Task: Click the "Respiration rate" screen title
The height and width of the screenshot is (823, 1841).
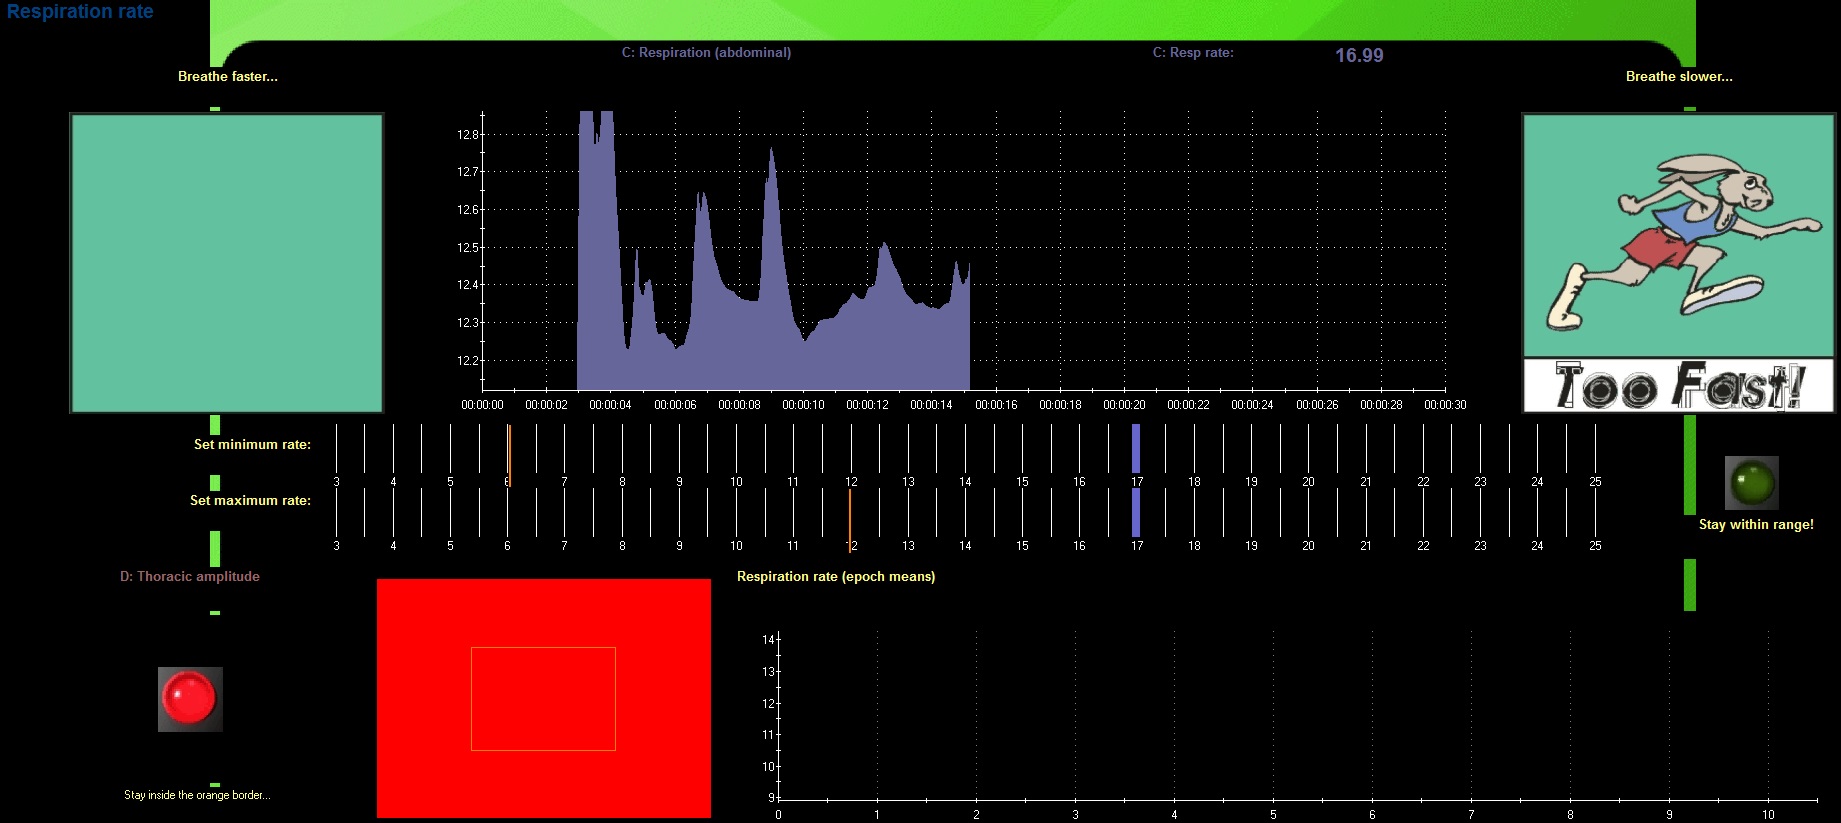Action: 80,12
